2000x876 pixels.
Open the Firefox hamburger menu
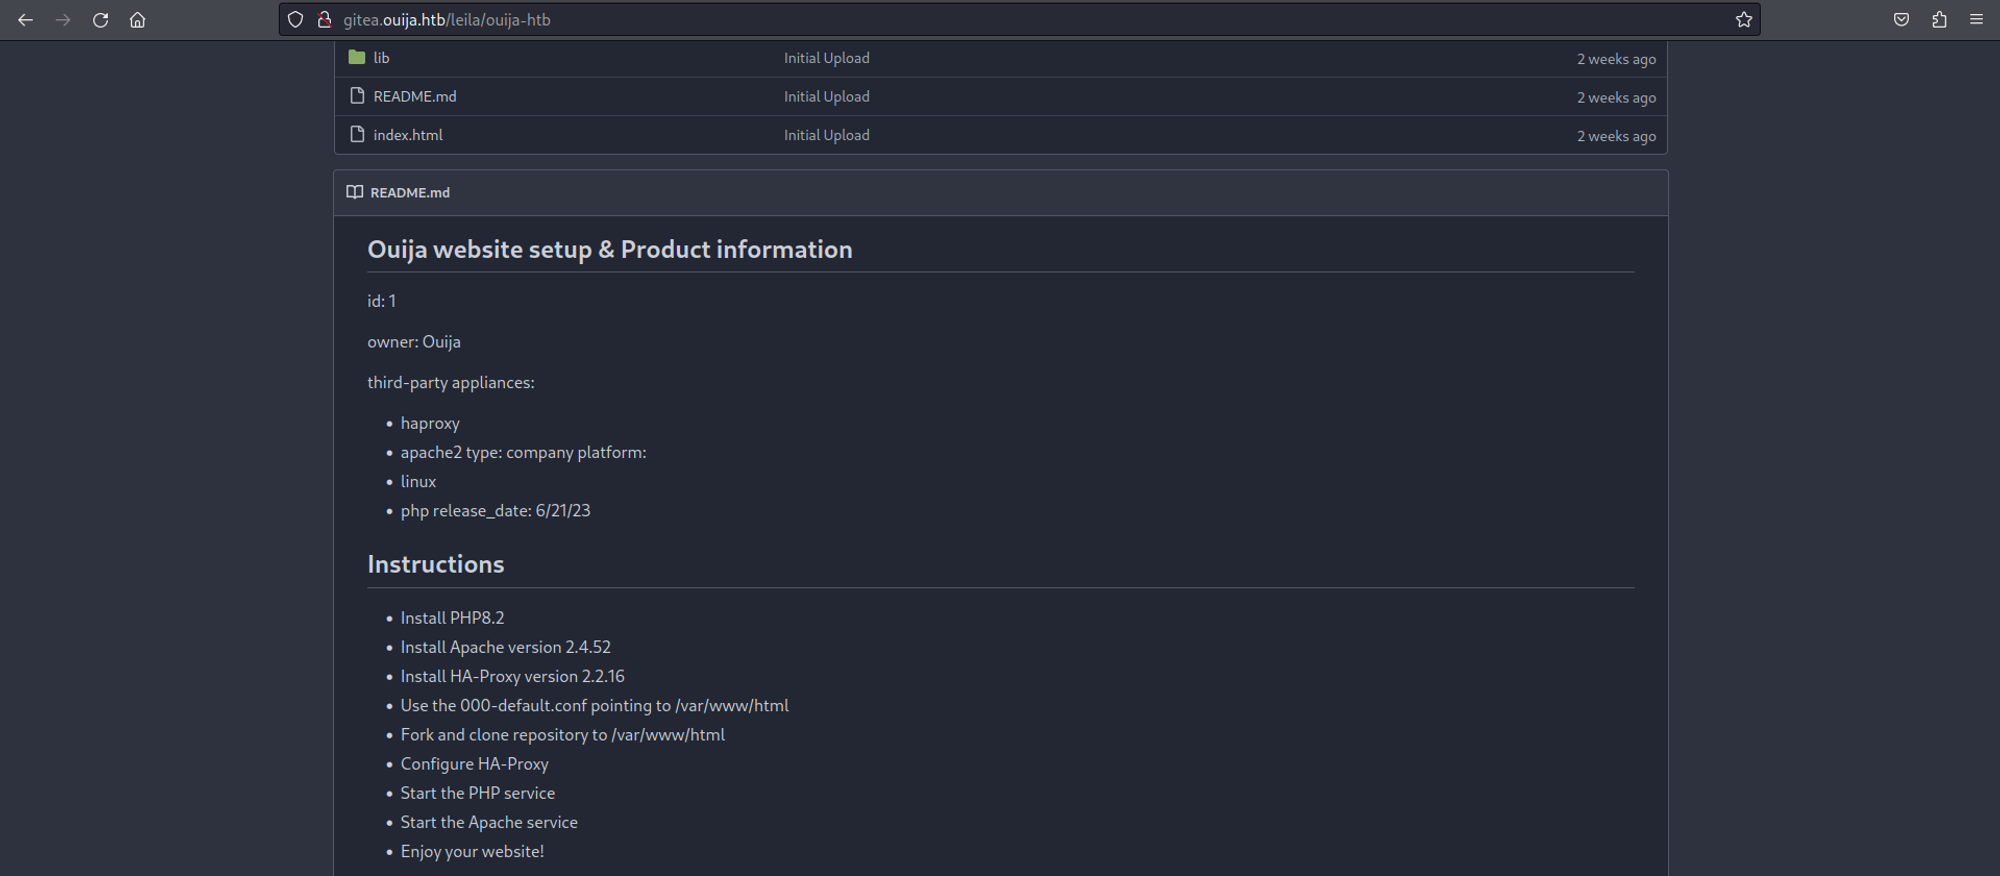click(x=1976, y=20)
